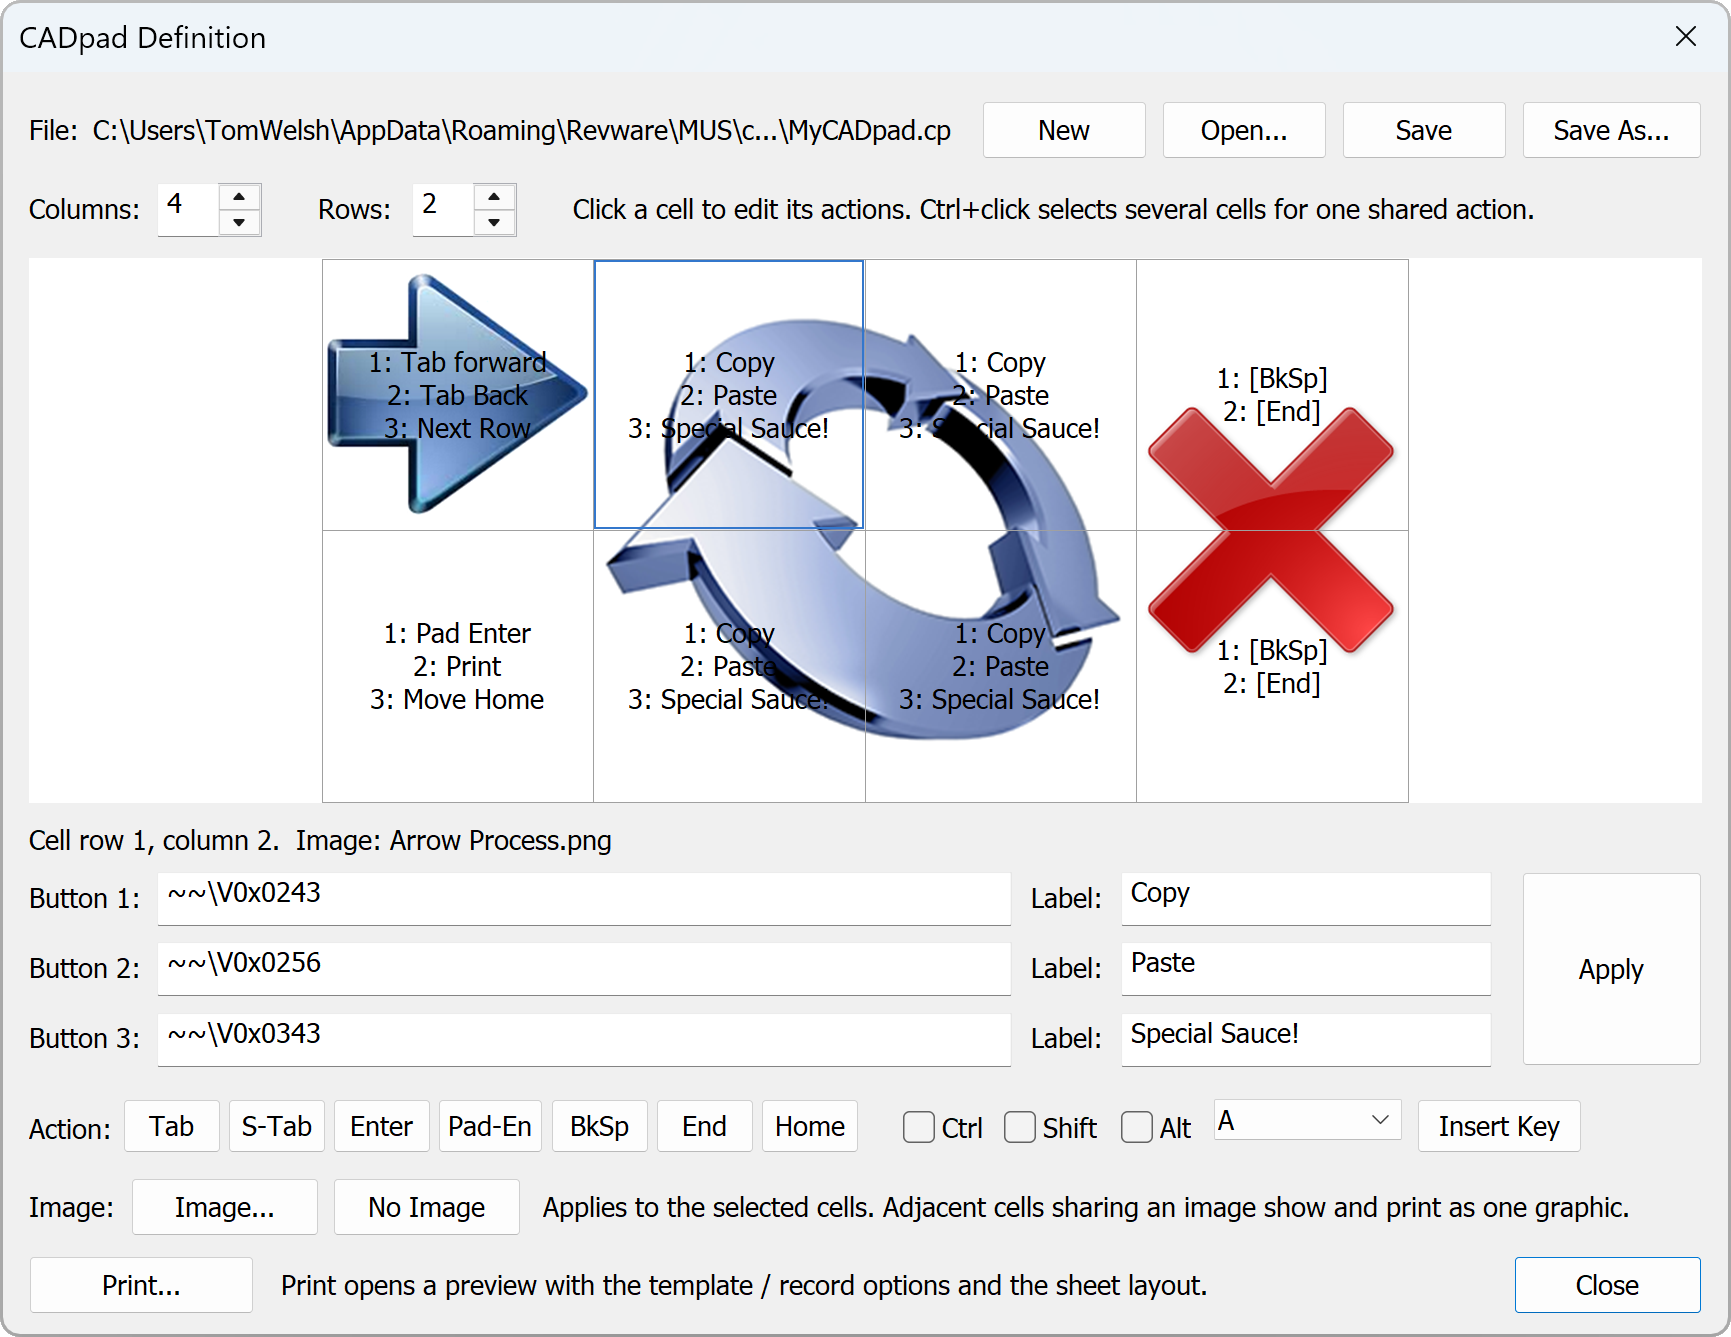Decrease the Columns count using the down arrow
Image resolution: width=1731 pixels, height=1337 pixels.
pyautogui.click(x=239, y=222)
